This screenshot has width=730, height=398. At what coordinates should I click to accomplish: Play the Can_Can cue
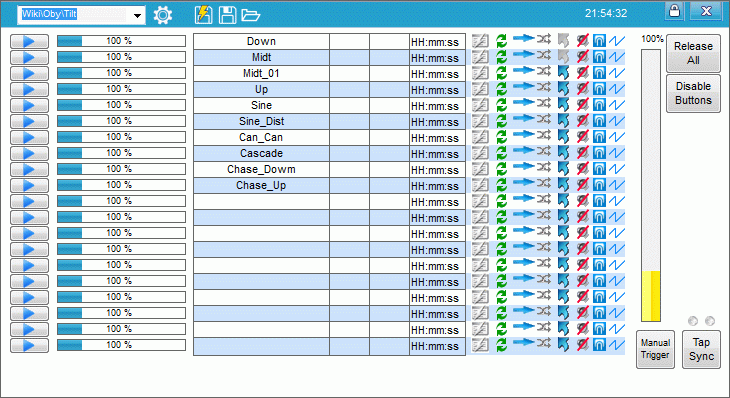[29, 137]
